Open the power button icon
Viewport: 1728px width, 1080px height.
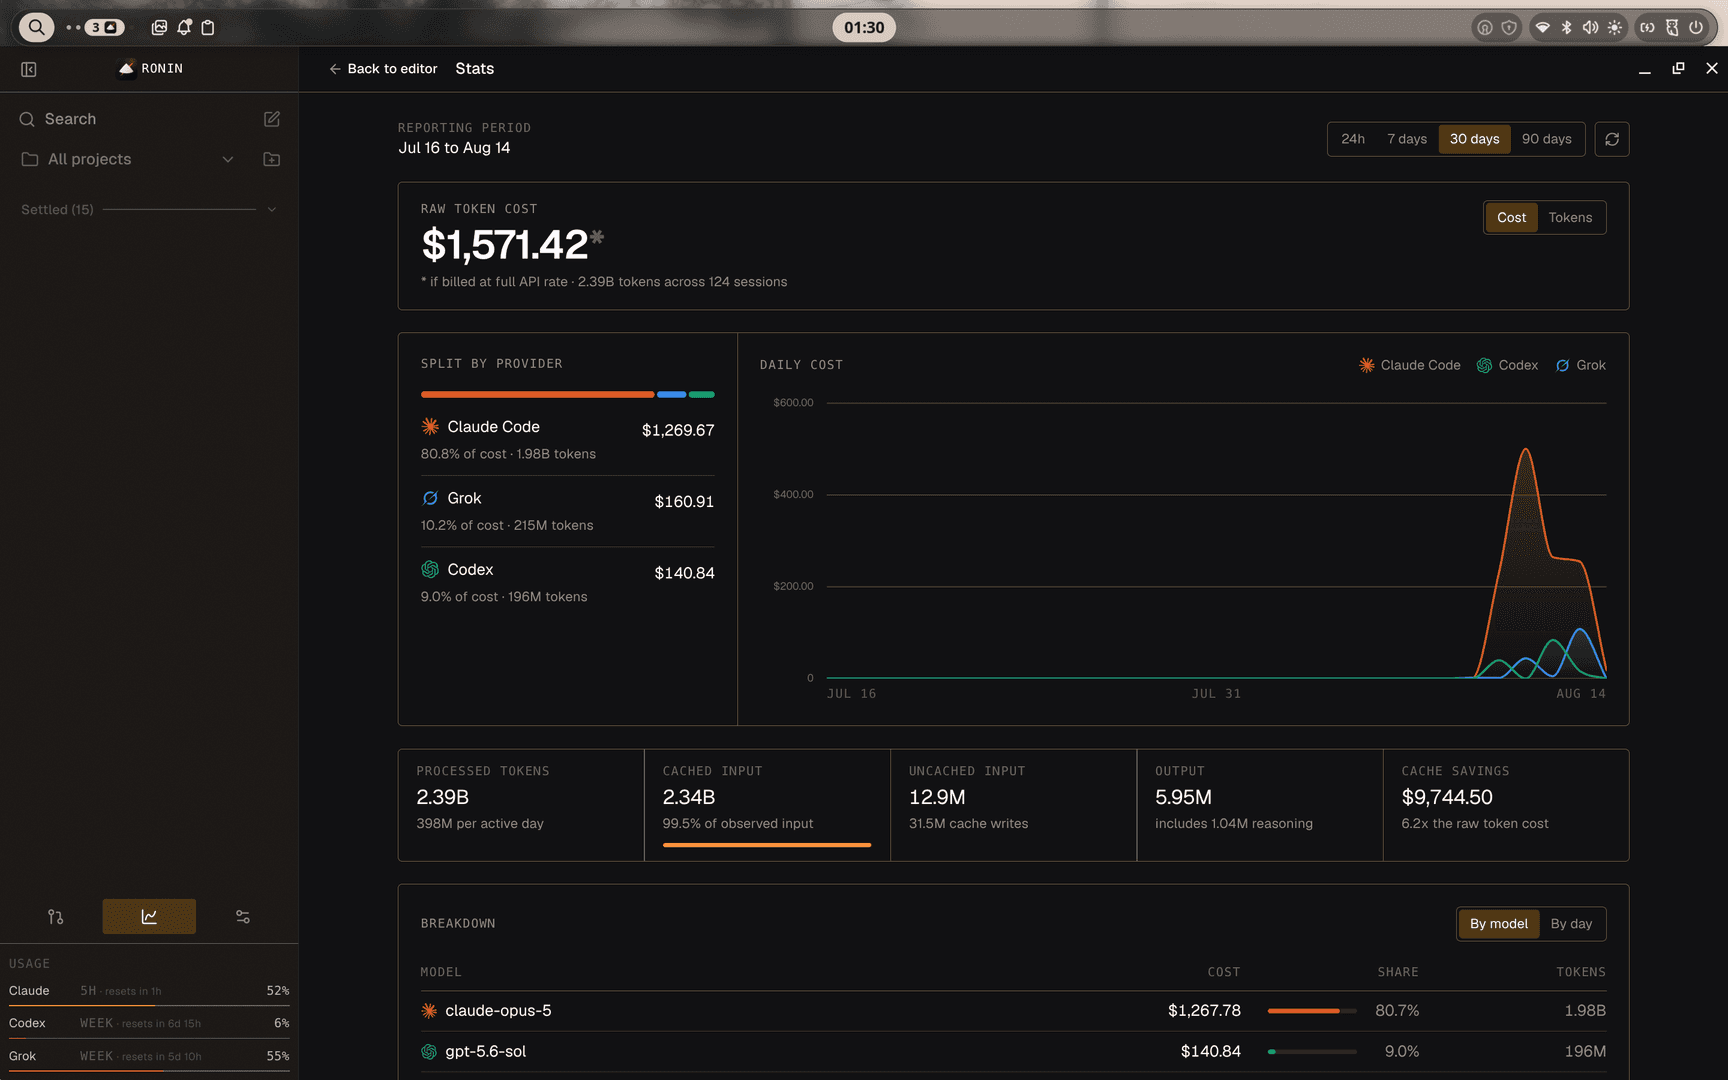[1696, 27]
